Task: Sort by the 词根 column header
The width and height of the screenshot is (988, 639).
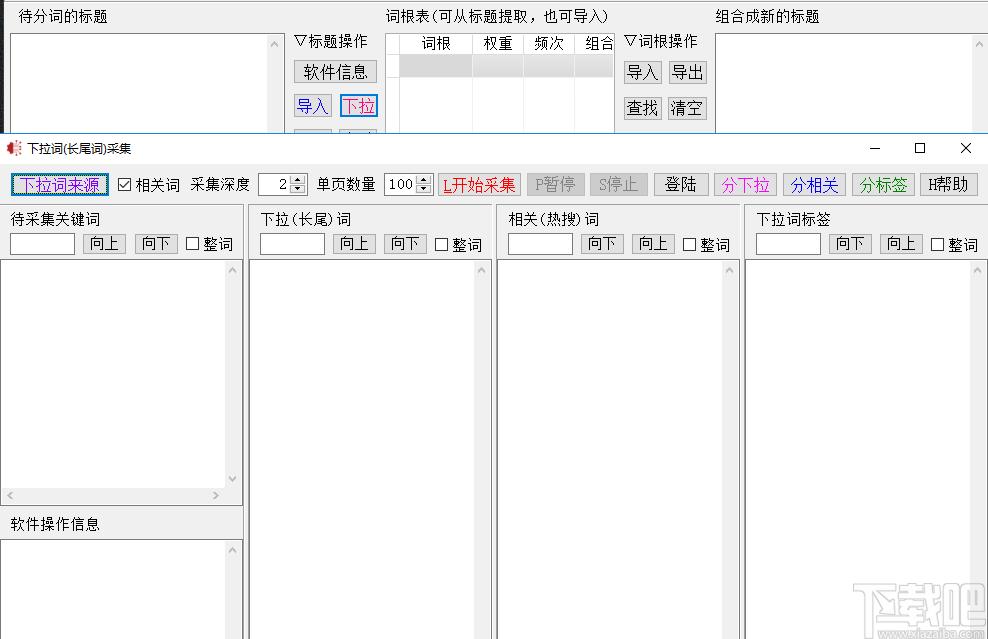Action: tap(436, 43)
